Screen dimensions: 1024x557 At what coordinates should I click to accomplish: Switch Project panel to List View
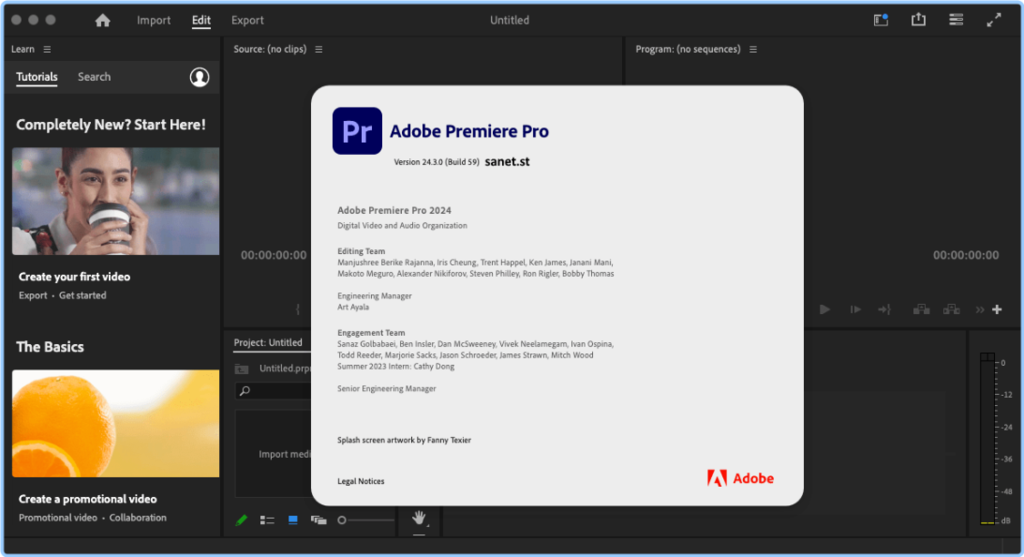coord(267,520)
